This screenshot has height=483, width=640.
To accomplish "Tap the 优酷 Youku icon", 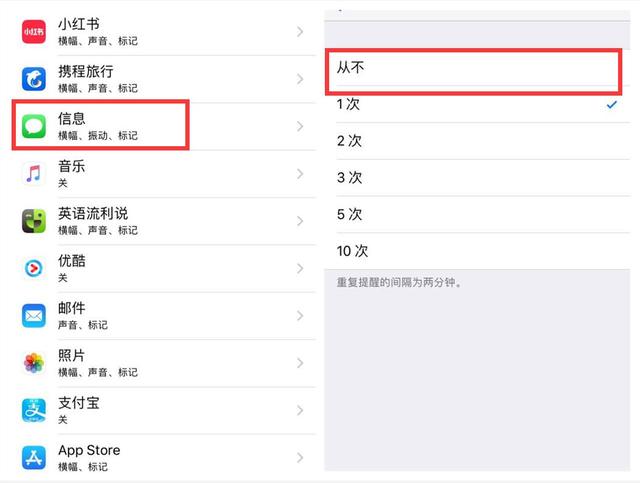I will tap(33, 268).
